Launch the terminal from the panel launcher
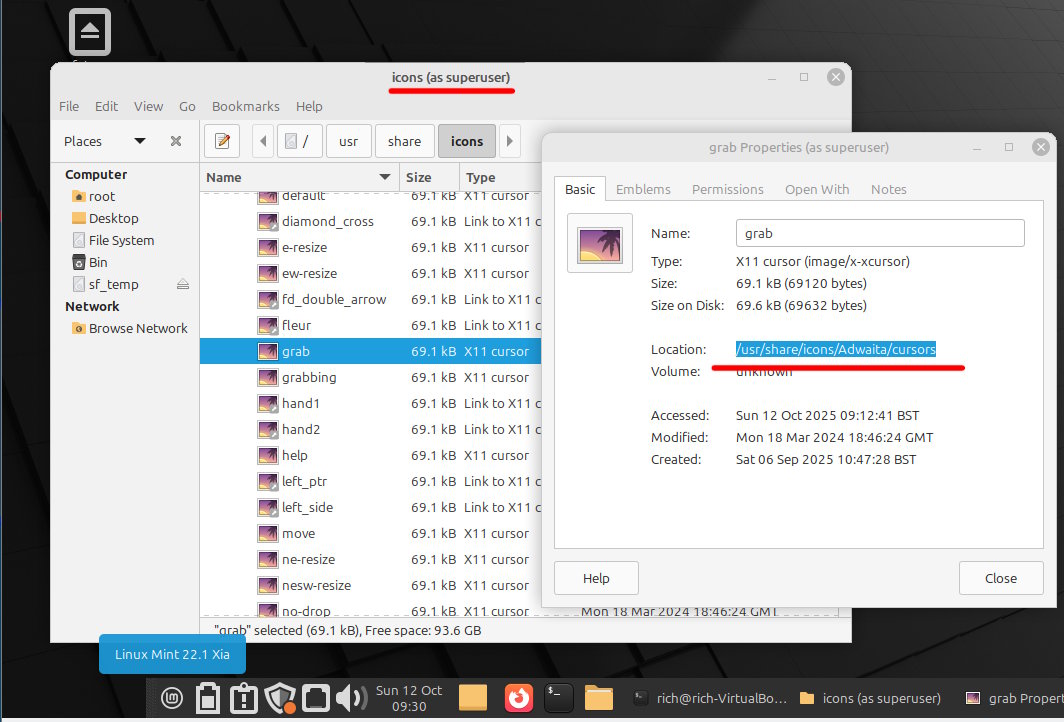Image resolution: width=1064 pixels, height=722 pixels. tap(558, 698)
